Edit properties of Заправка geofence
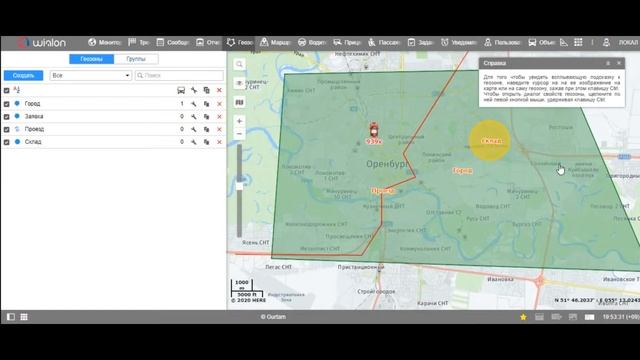 tap(193, 117)
